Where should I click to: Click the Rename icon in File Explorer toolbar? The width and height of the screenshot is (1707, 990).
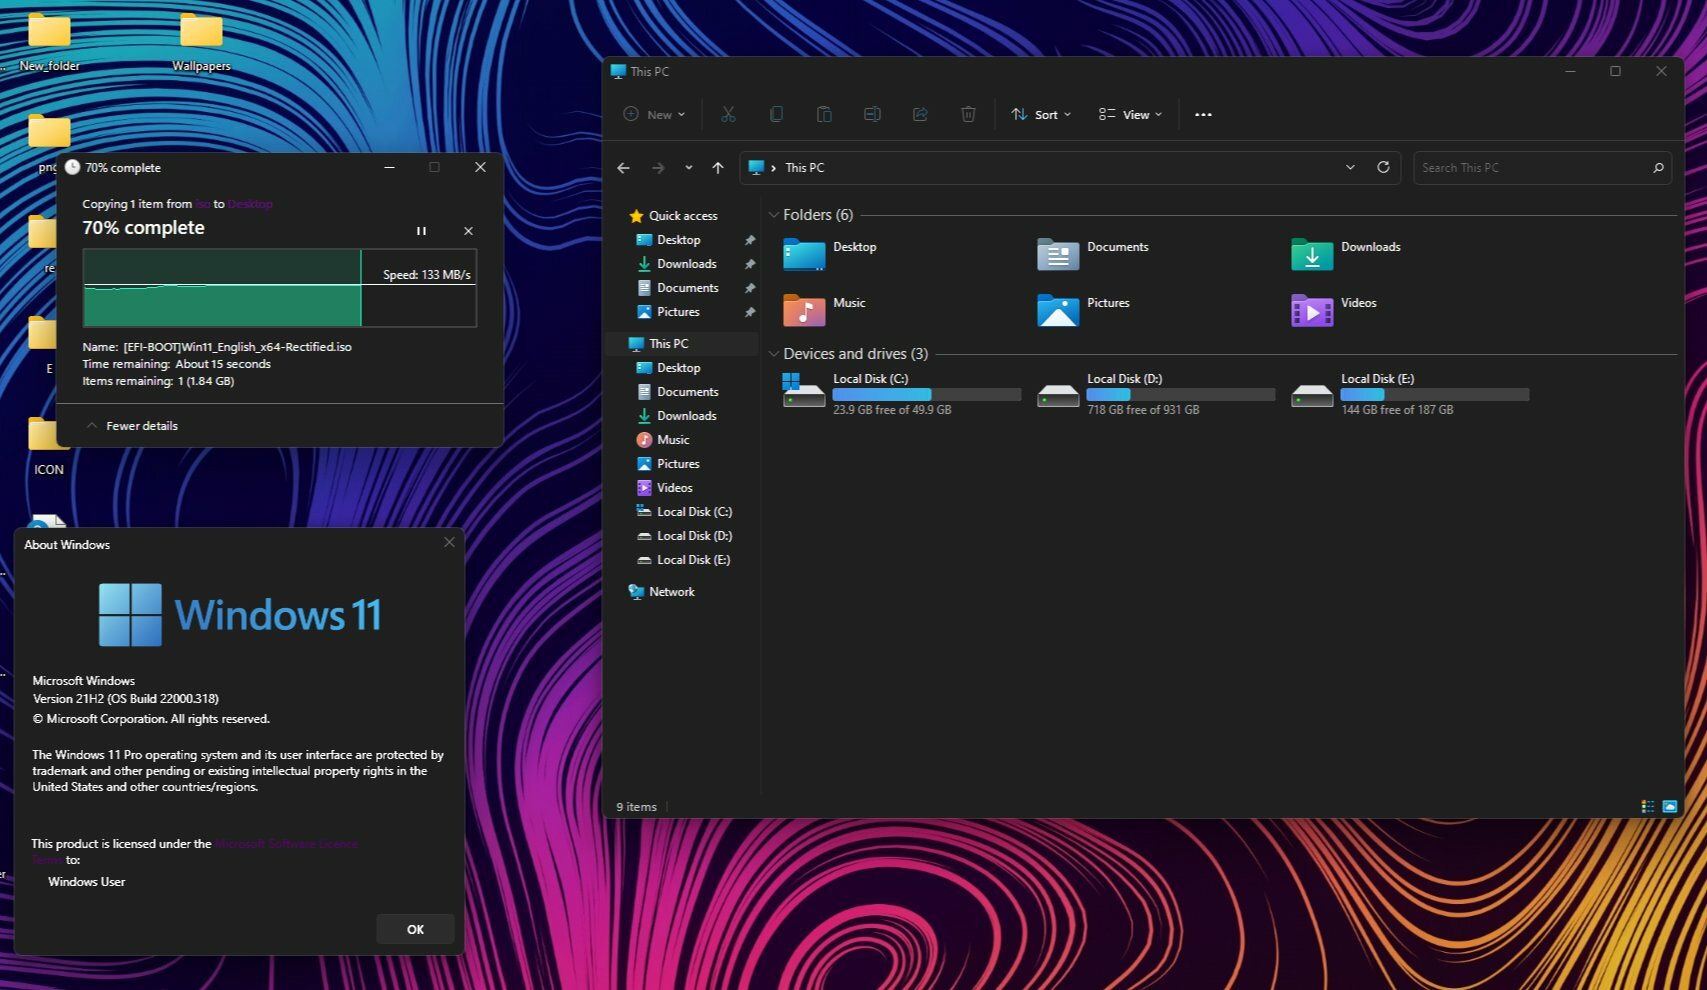click(872, 115)
